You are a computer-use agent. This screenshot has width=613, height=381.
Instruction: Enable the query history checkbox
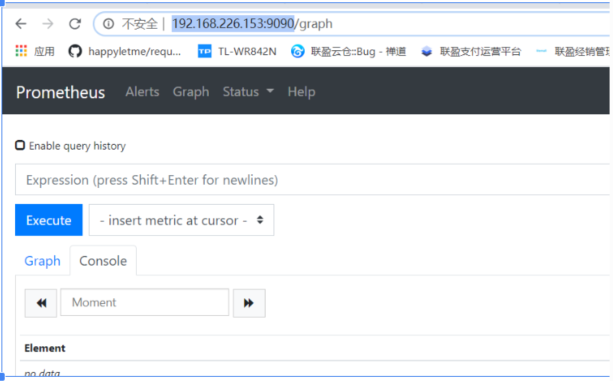pos(20,145)
